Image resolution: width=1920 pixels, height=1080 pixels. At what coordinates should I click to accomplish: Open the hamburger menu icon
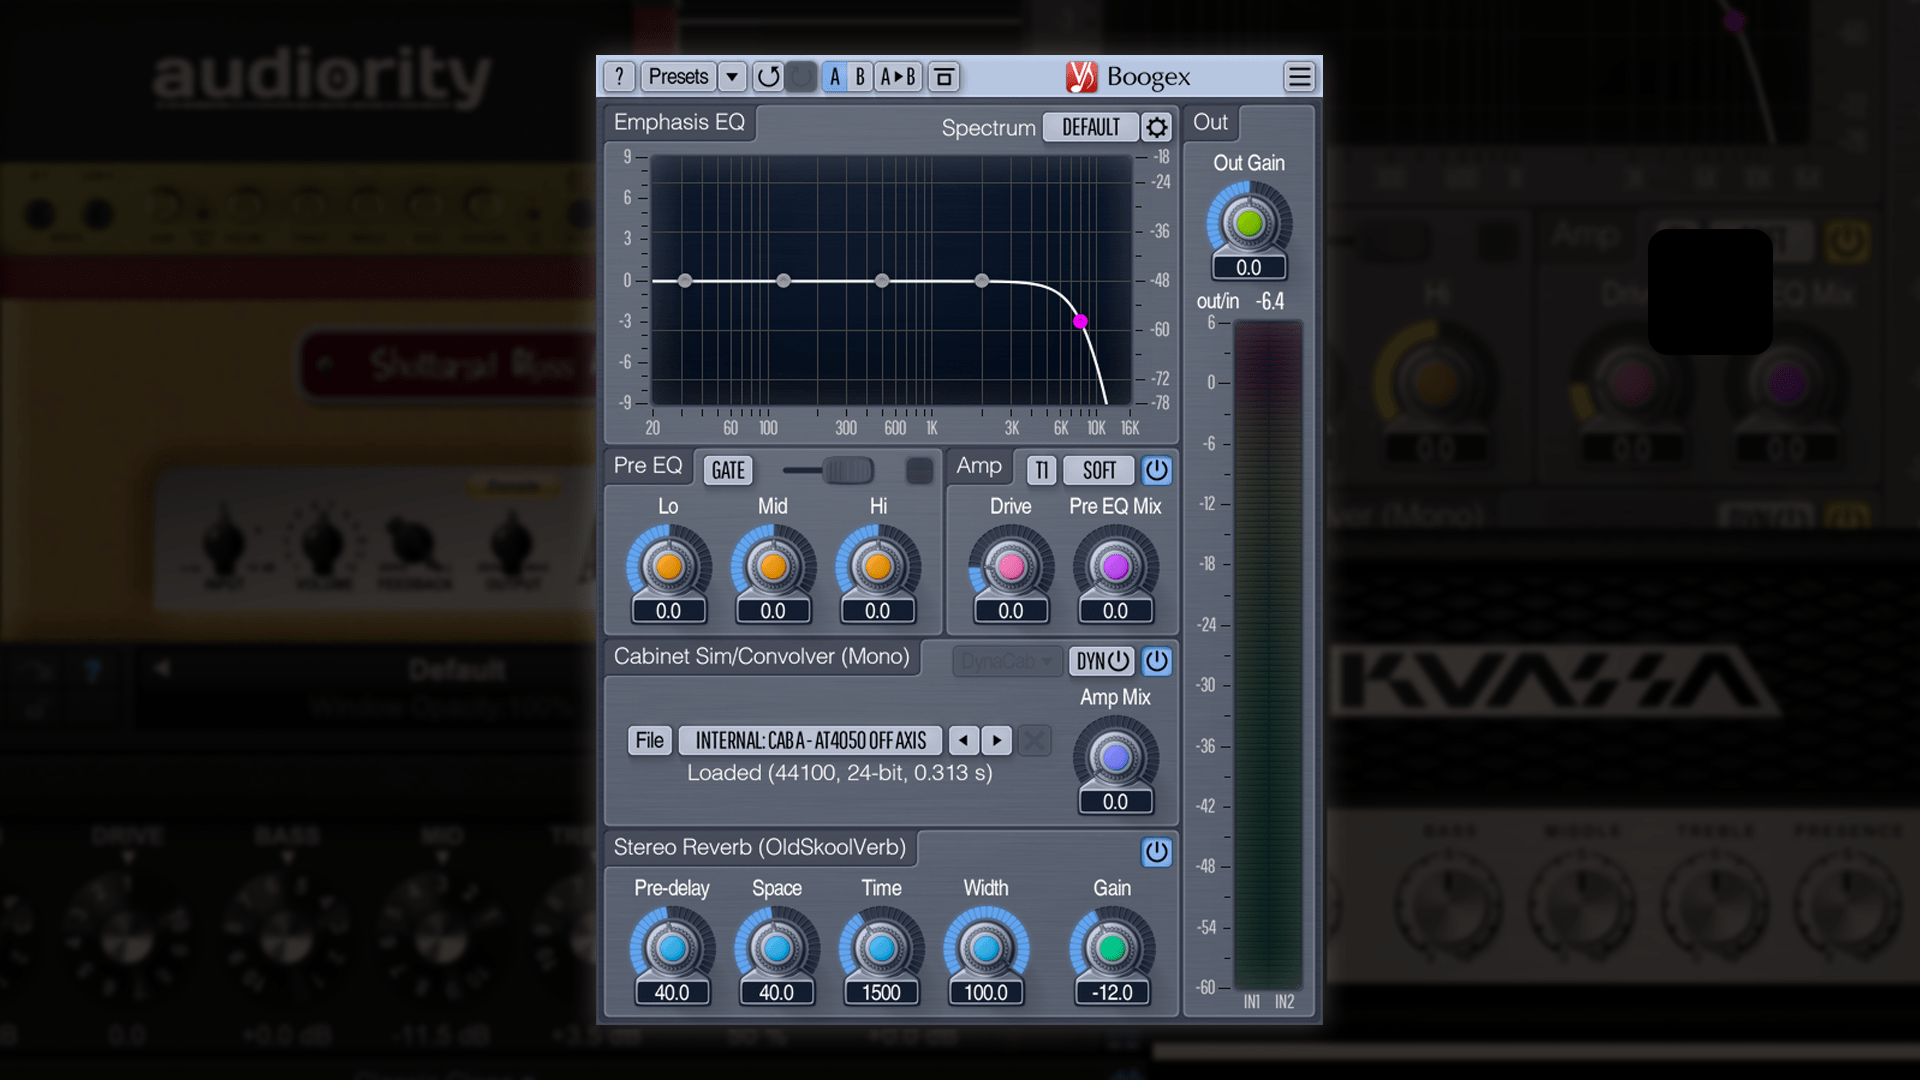1299,77
